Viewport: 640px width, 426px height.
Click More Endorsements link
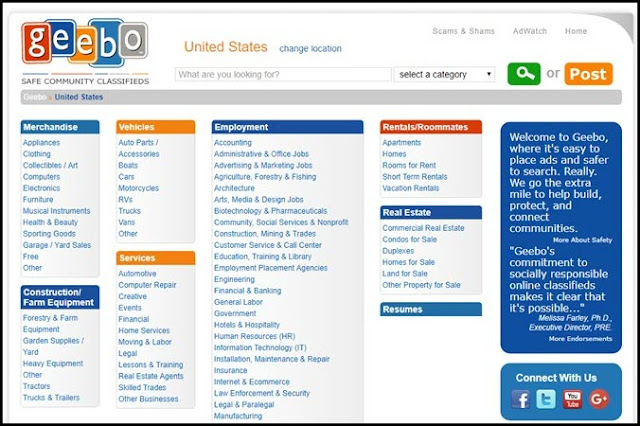[x=580, y=339]
